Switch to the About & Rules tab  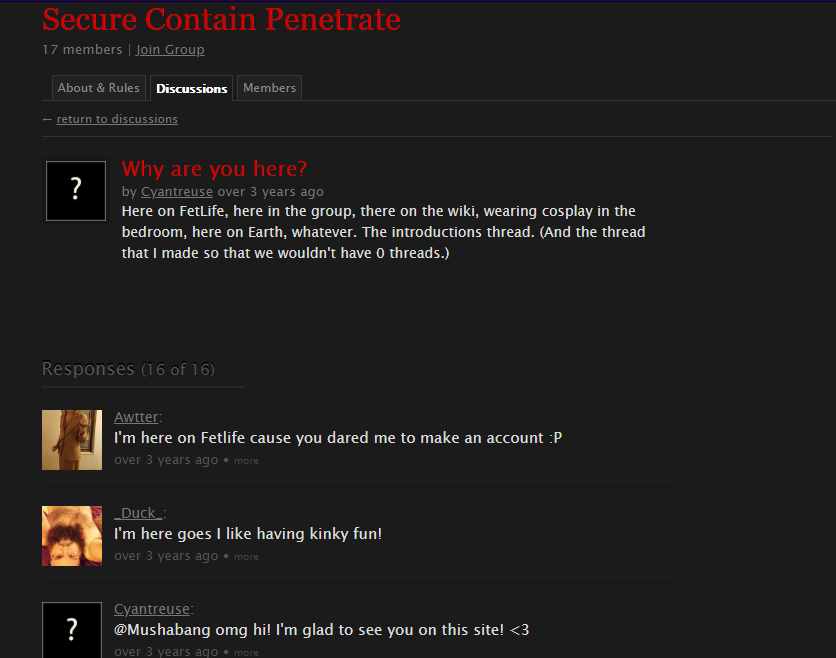point(99,88)
